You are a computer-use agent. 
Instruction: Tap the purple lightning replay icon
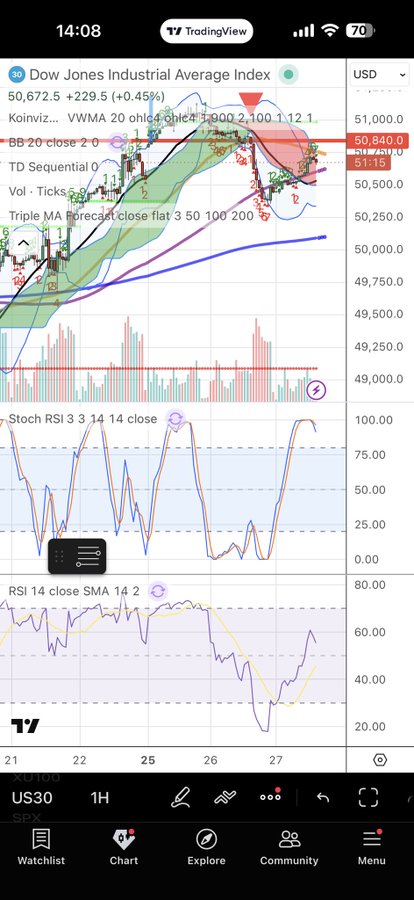[x=316, y=390]
